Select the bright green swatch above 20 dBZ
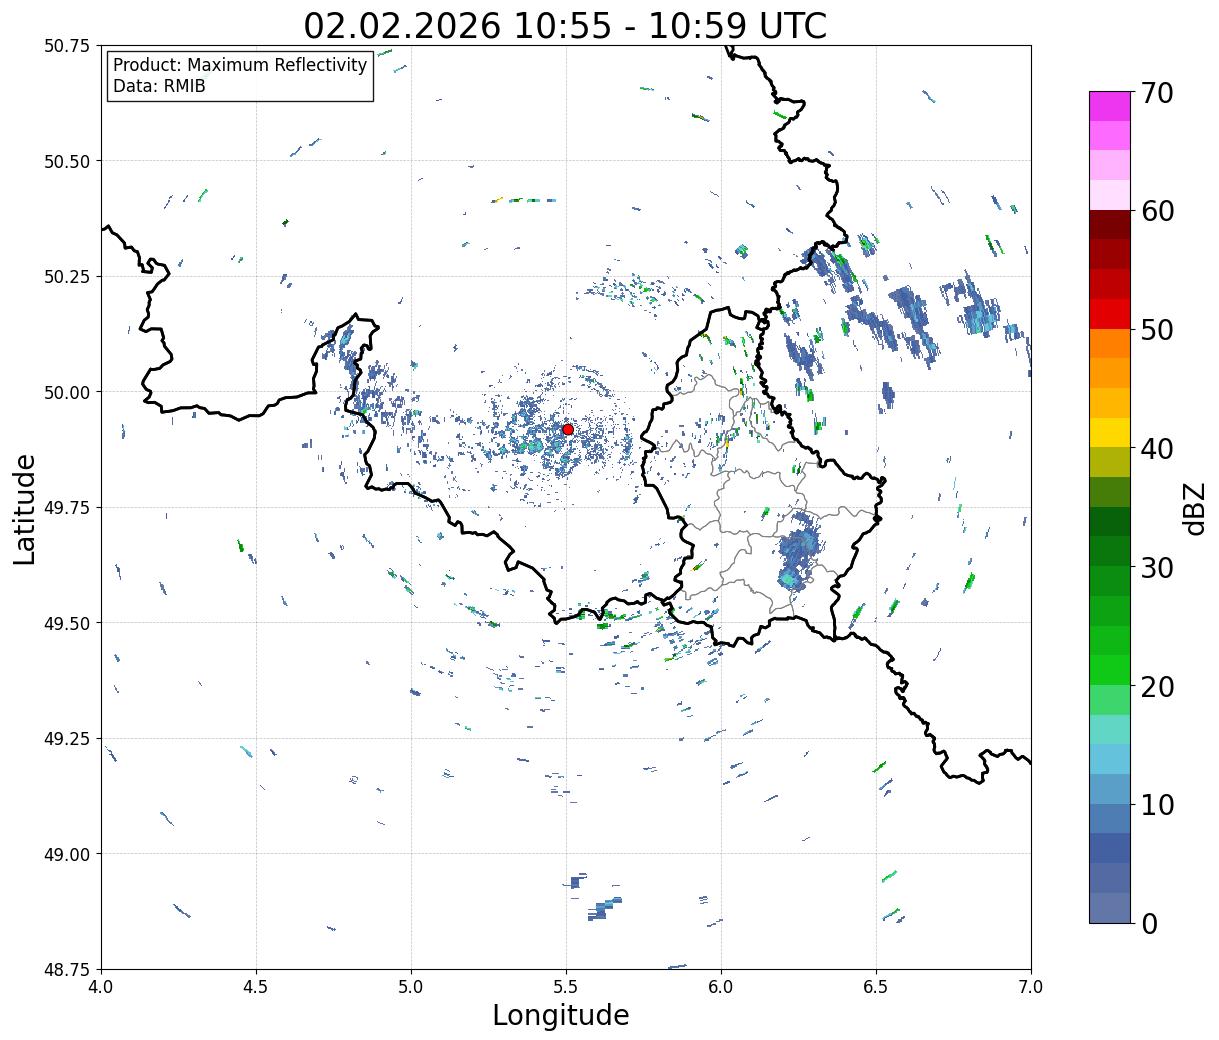Screen dimensions: 1219x1040 (x=1110, y=670)
